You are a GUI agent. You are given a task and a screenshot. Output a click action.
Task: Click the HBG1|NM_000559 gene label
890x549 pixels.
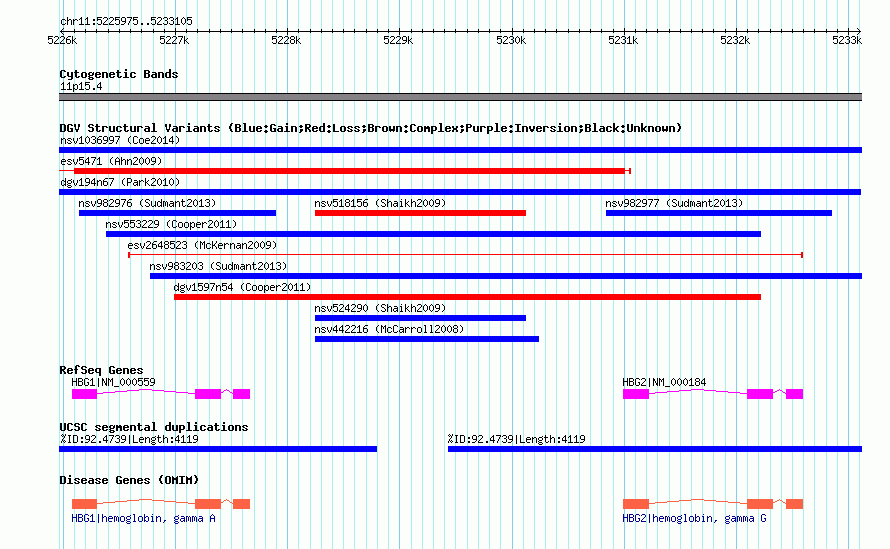tap(113, 383)
